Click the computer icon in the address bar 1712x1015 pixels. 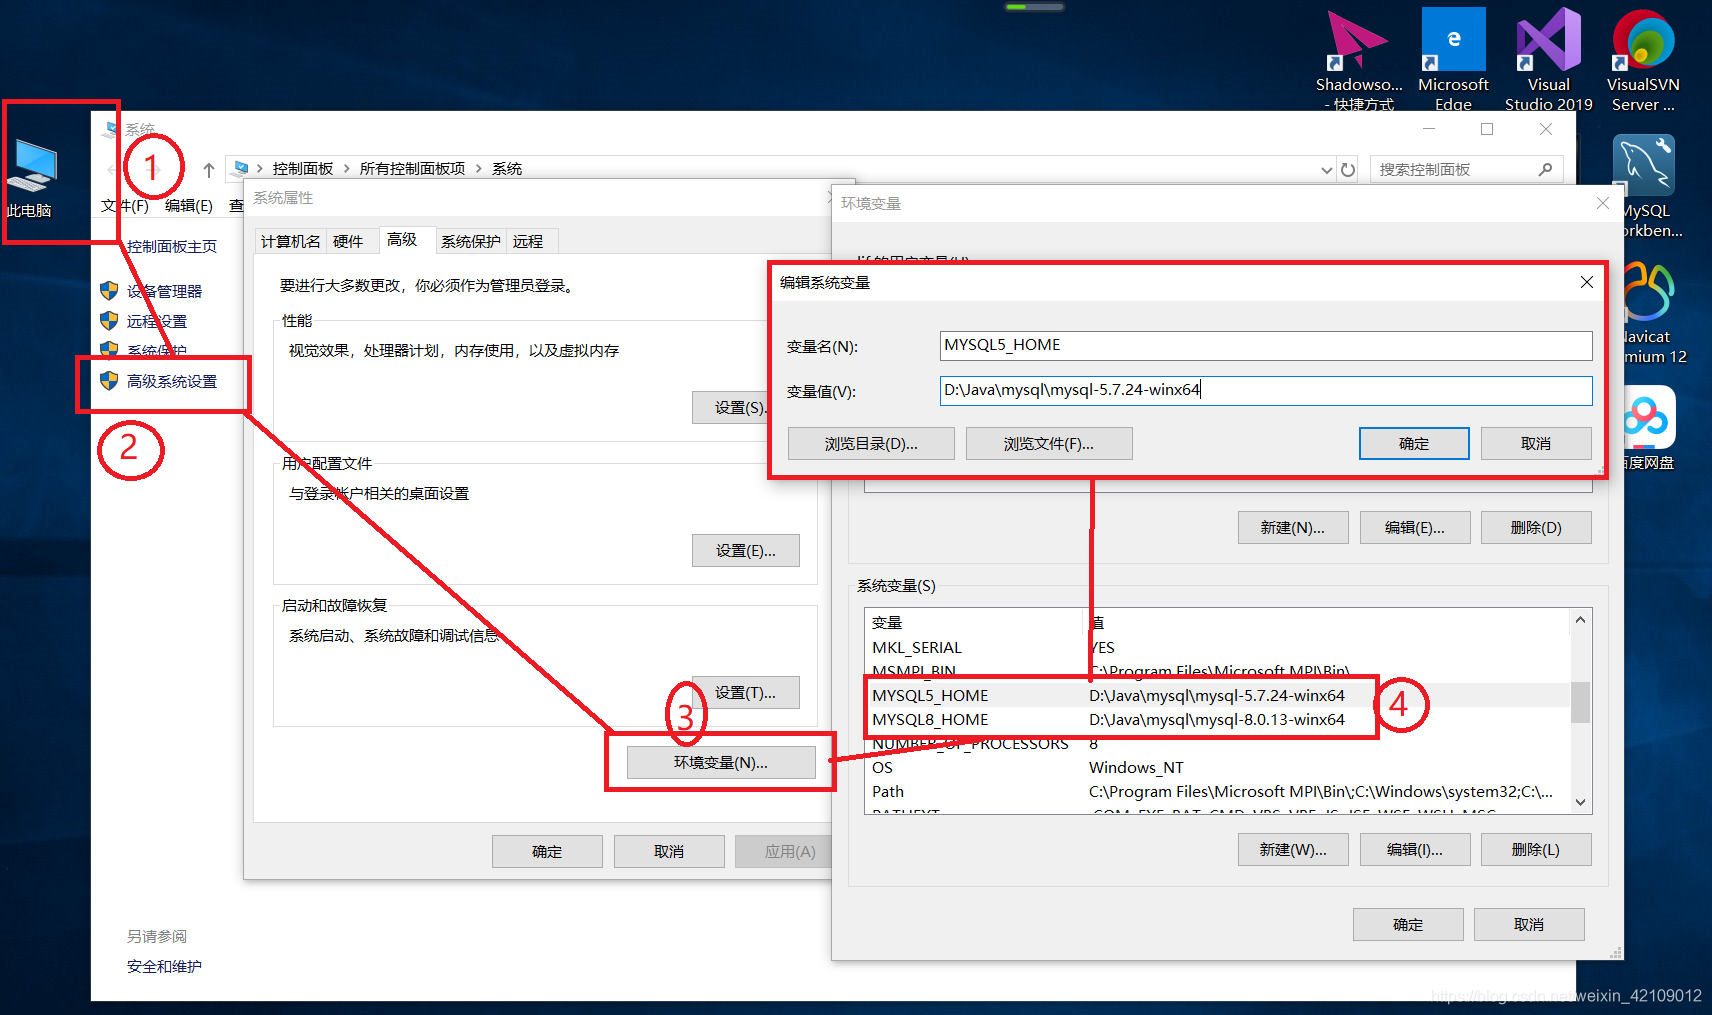(x=240, y=168)
